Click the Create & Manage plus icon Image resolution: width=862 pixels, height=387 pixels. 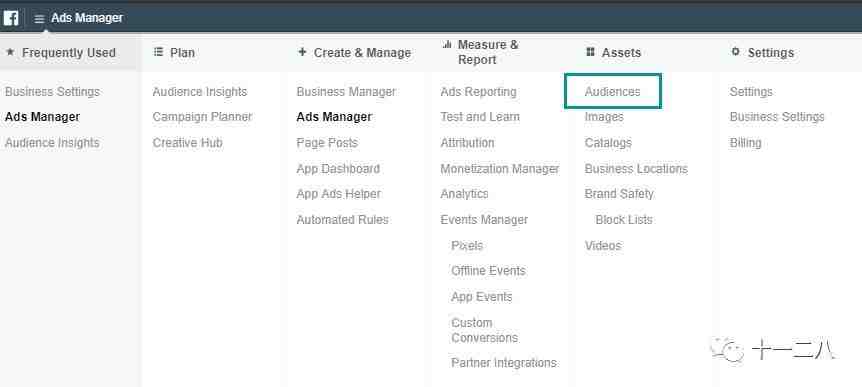pyautogui.click(x=302, y=52)
